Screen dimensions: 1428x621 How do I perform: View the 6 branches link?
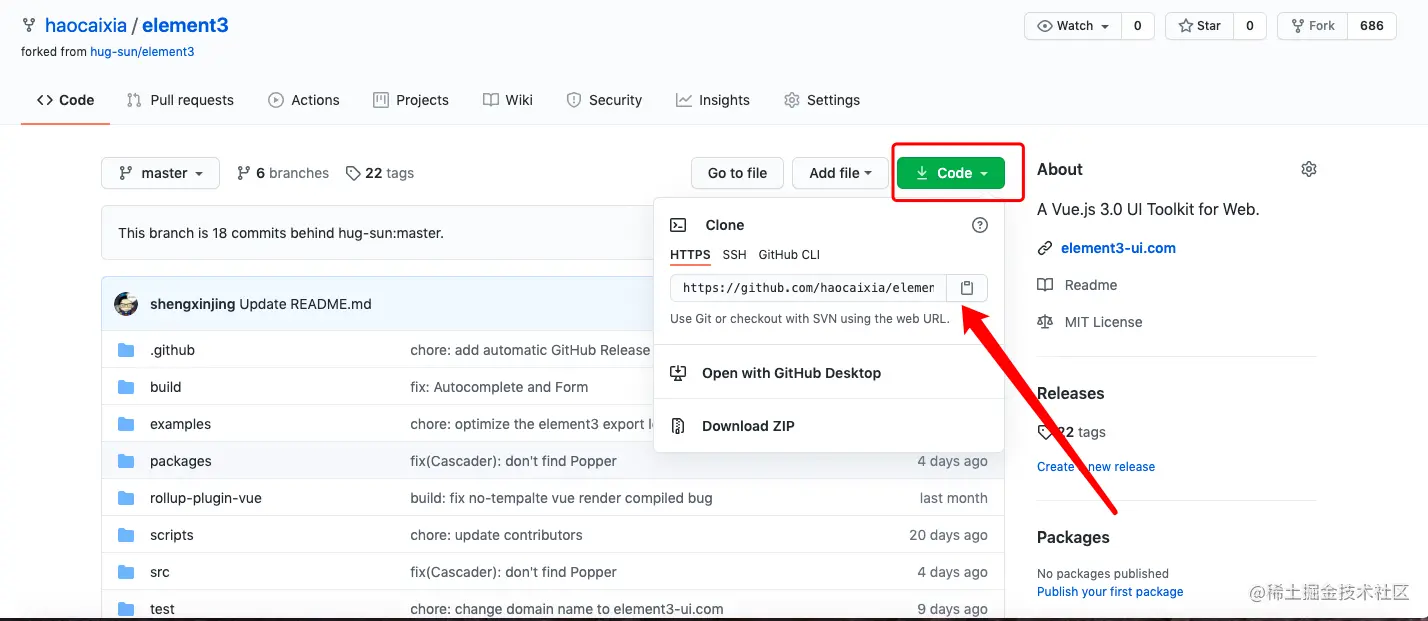coord(283,173)
